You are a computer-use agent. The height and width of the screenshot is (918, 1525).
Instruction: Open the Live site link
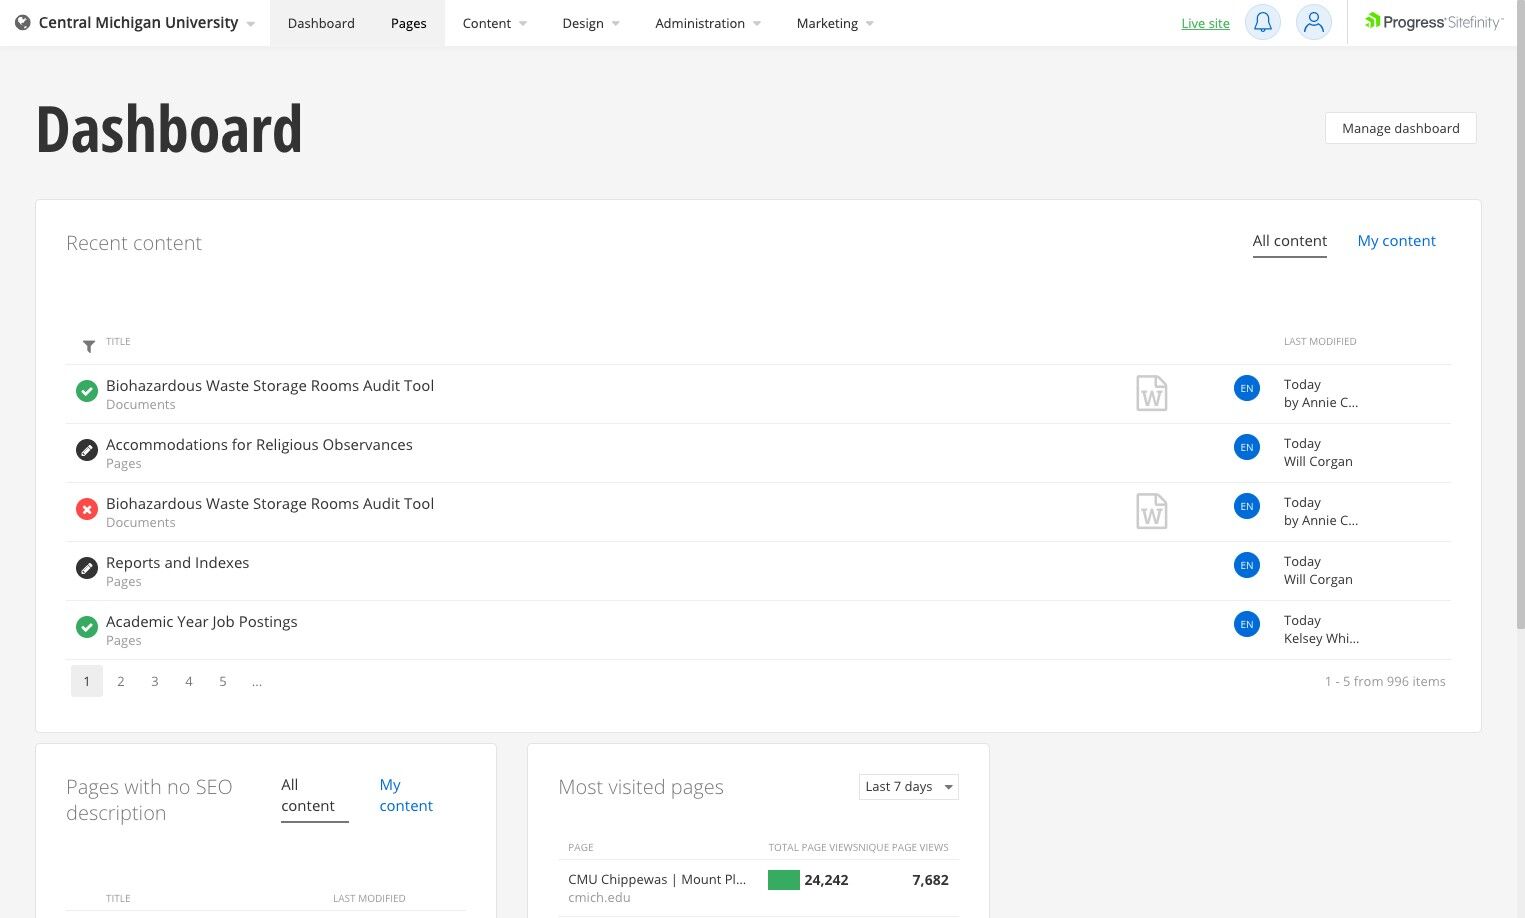pos(1205,23)
